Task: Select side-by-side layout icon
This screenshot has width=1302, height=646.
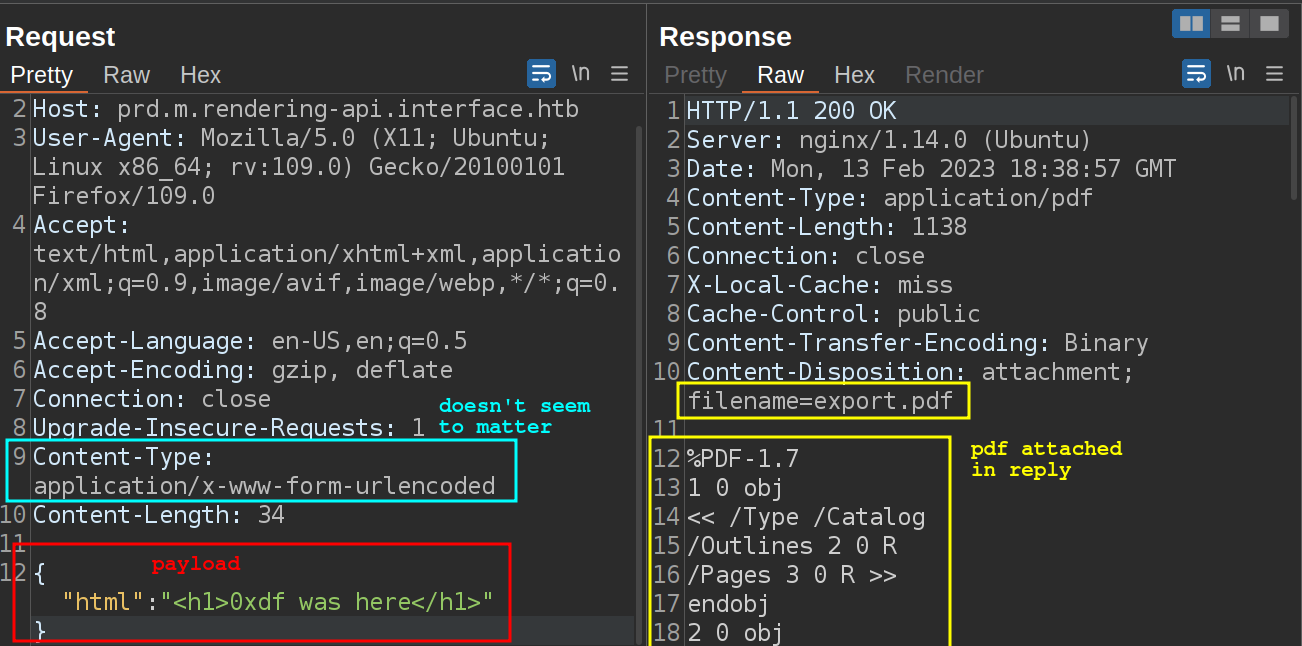Action: coord(1191,24)
